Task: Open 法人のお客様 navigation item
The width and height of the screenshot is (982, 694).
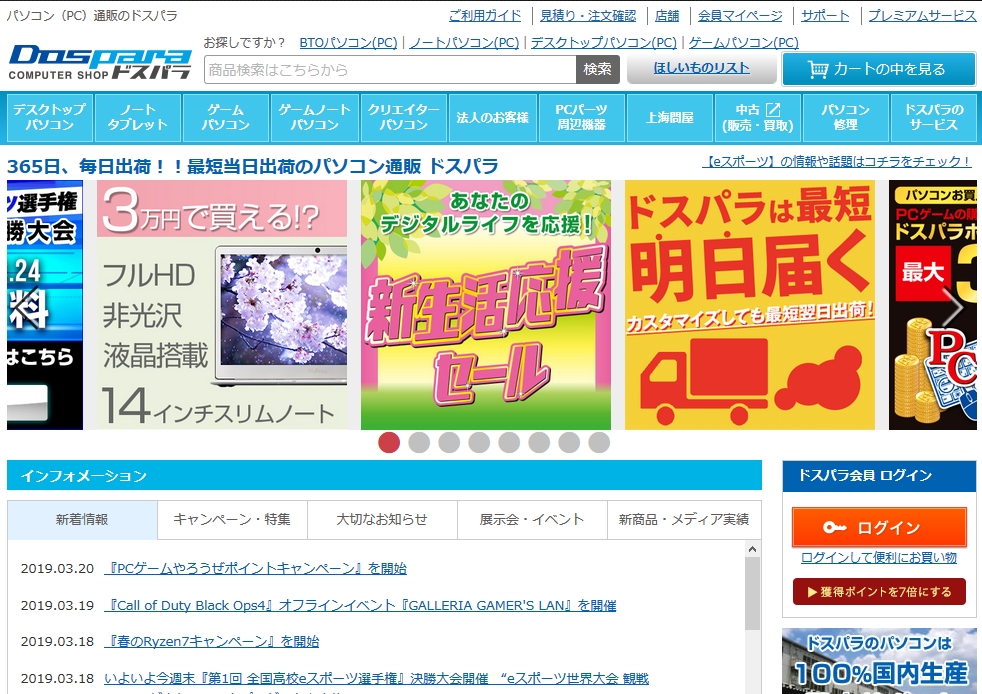Action: click(x=493, y=117)
